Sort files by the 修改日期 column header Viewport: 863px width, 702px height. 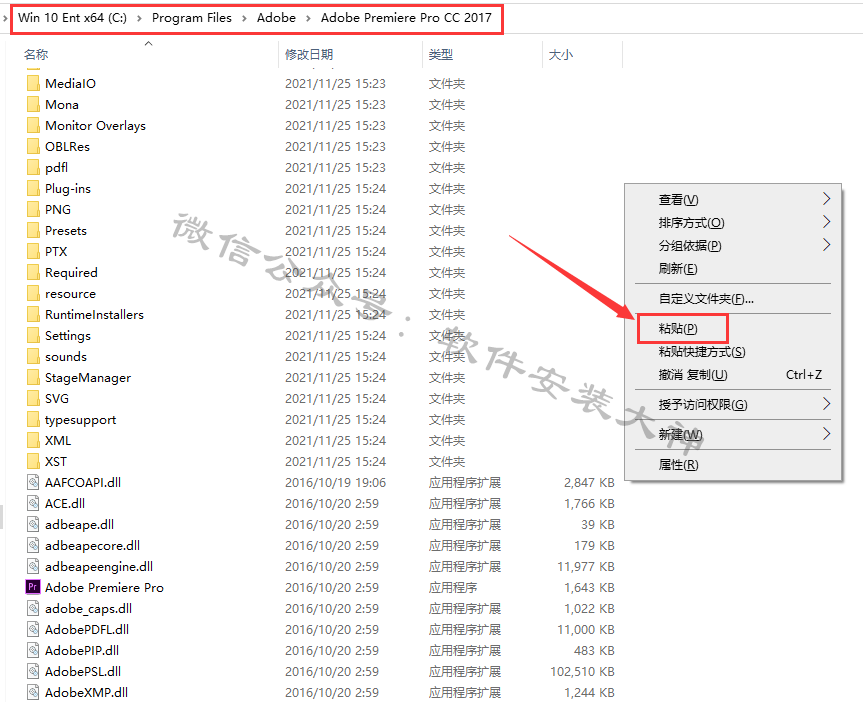pyautogui.click(x=309, y=55)
